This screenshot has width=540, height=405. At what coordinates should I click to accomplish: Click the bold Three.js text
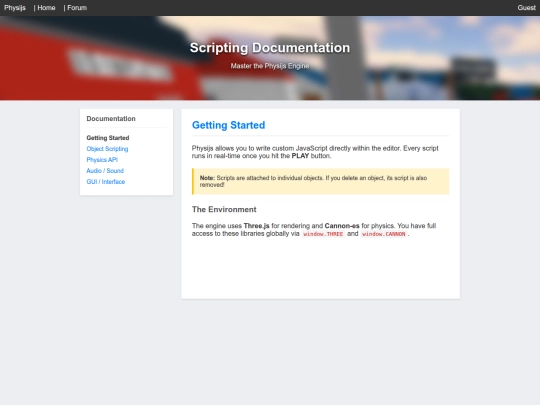[x=257, y=226]
